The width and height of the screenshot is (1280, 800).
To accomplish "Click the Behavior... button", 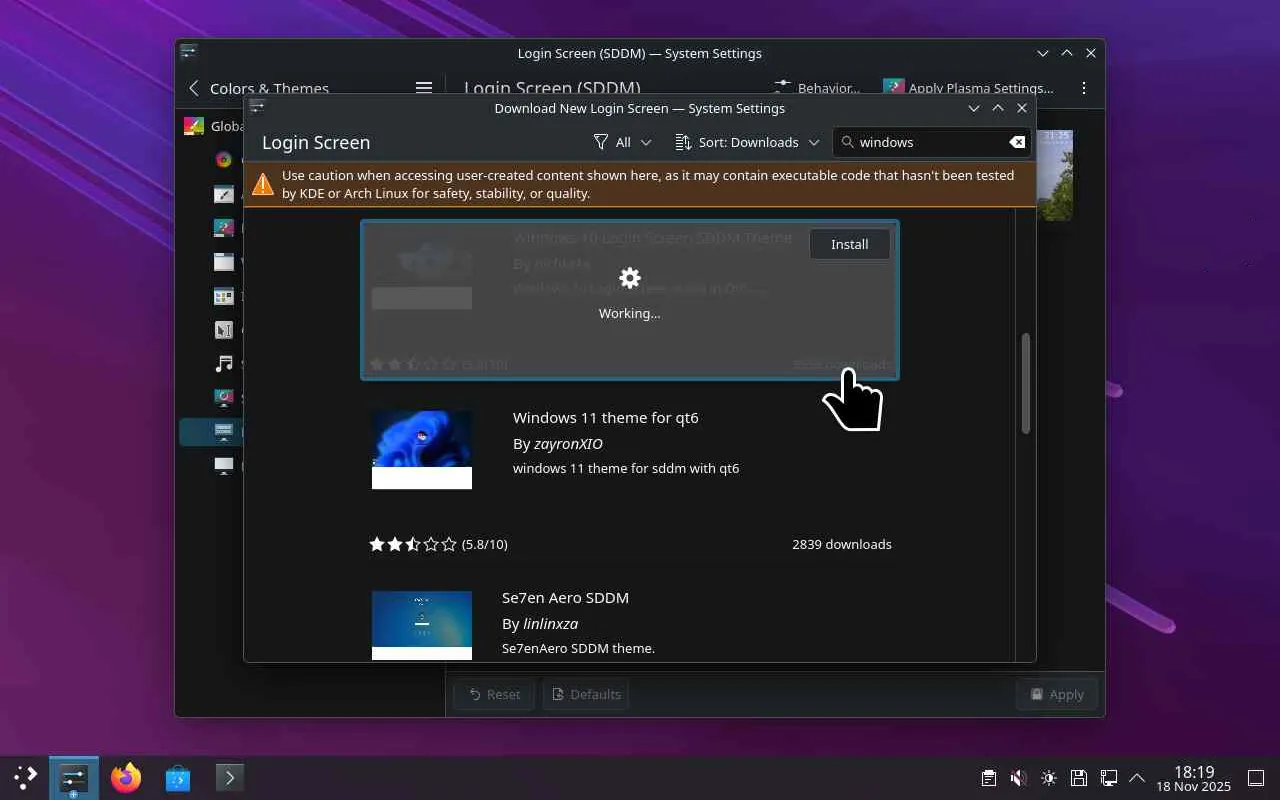I will tap(817, 88).
